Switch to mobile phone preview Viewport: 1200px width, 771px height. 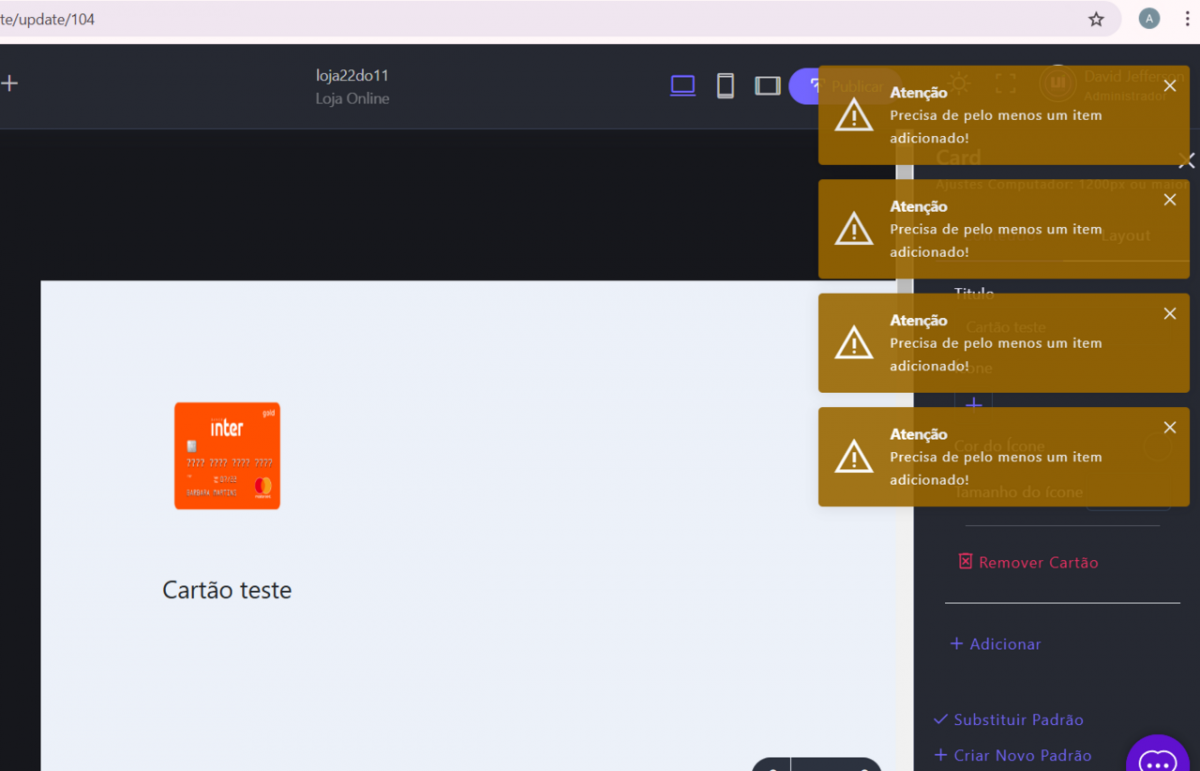tap(725, 86)
